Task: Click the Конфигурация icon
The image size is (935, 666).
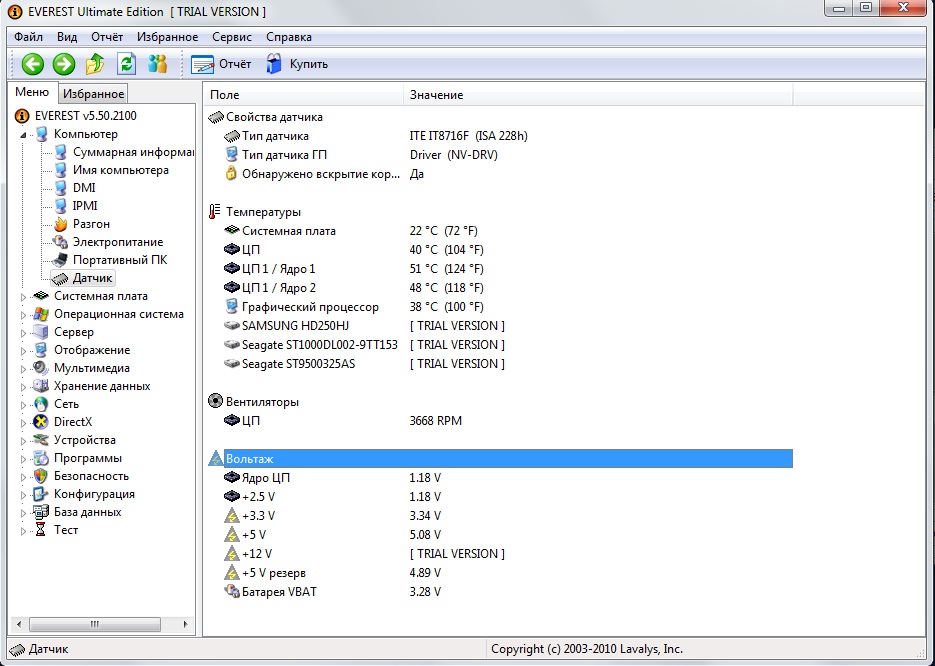Action: pyautogui.click(x=41, y=494)
